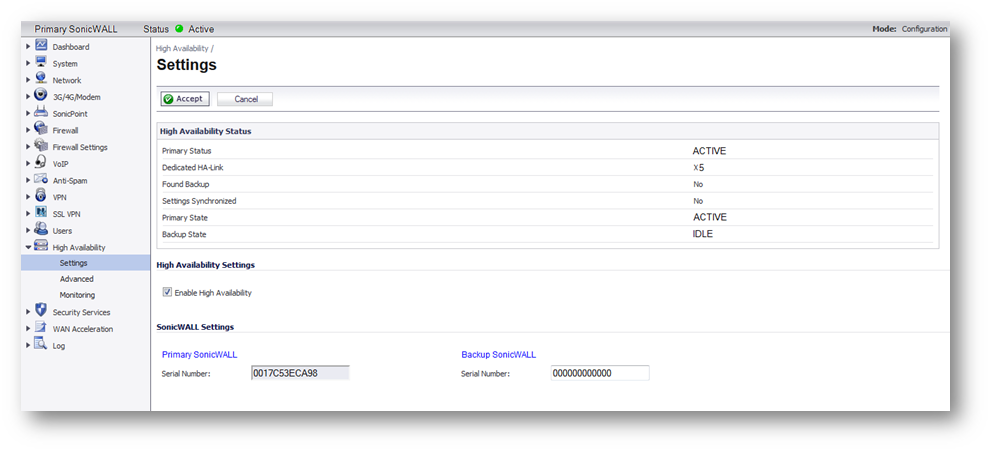Image resolution: width=992 pixels, height=453 pixels.
Task: Open the Advanced submenu item
Action: pos(77,279)
